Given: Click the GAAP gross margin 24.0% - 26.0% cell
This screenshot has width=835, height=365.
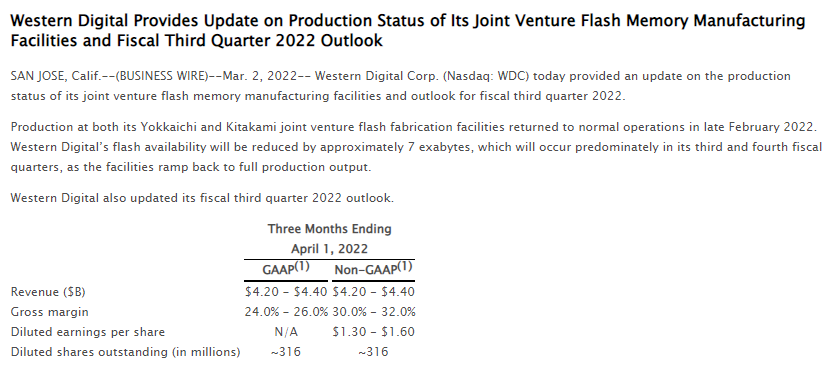Looking at the screenshot, I should click(286, 312).
